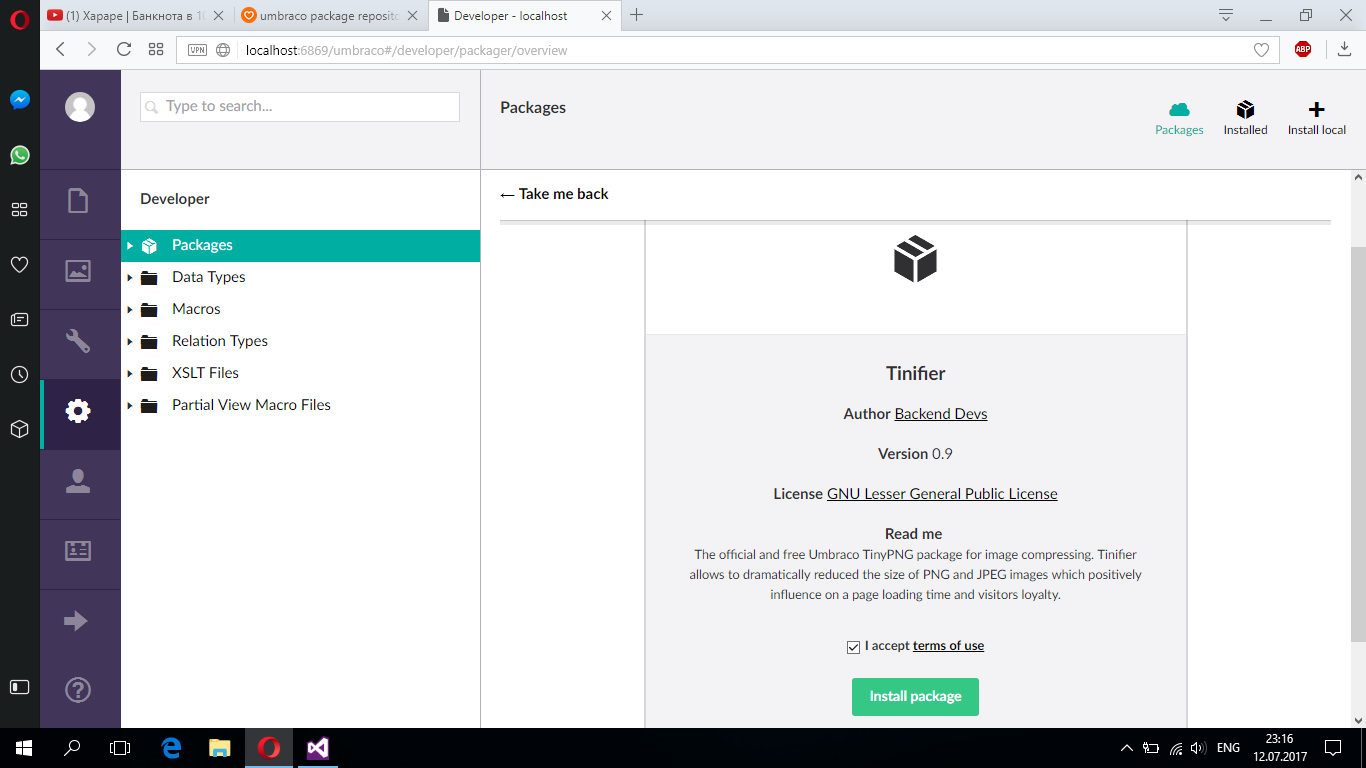Open the Umbraco Media section

point(78,270)
